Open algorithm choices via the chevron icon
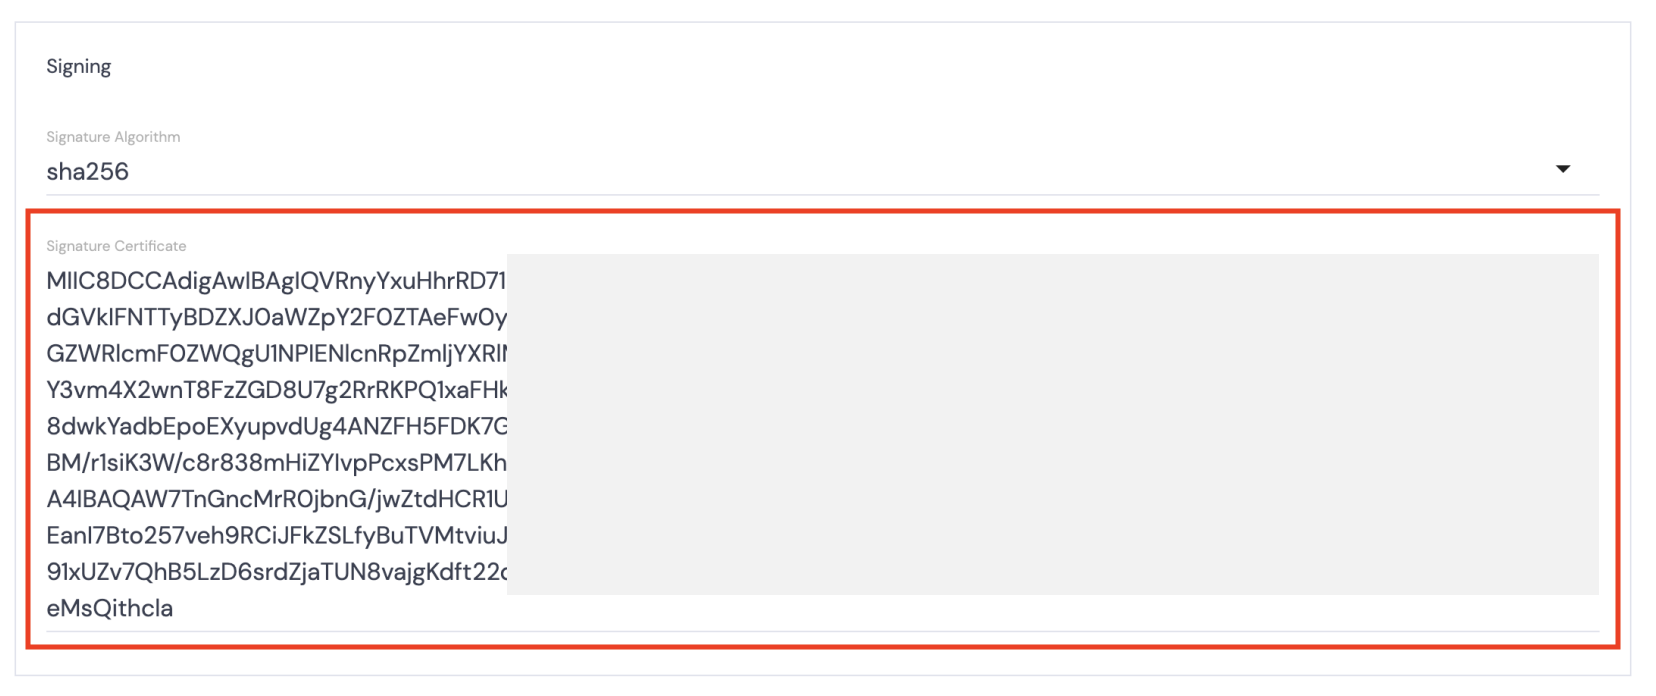This screenshot has height=696, width=1656. (x=1564, y=169)
